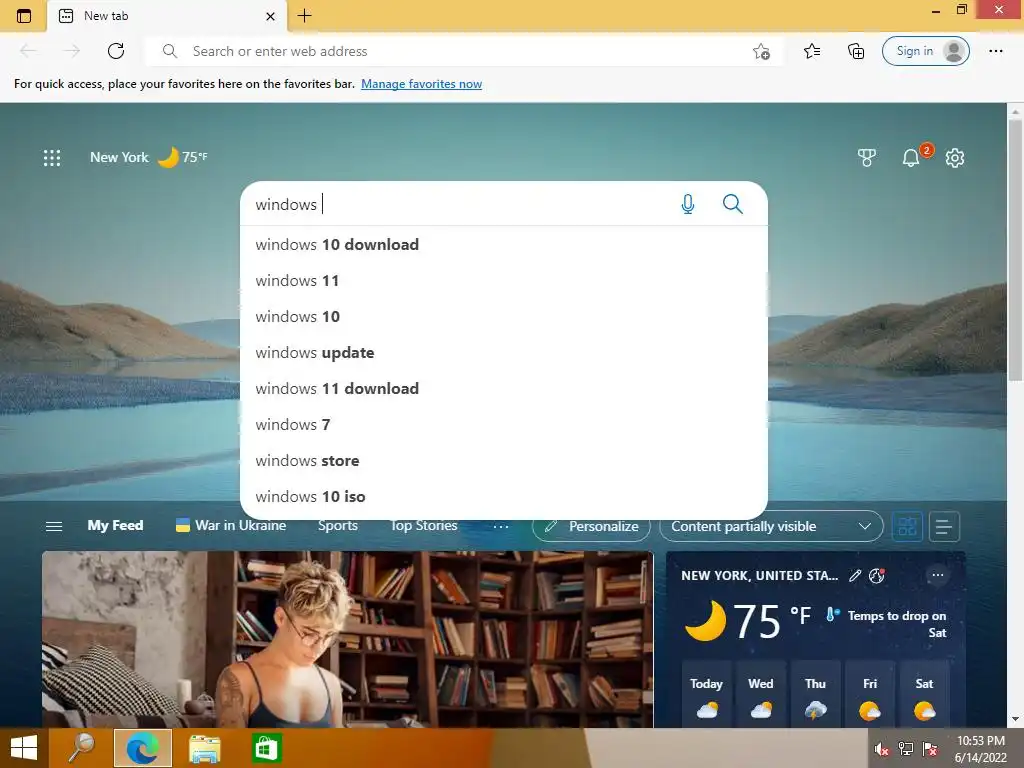1024x768 pixels.
Task: Open network status tray icon
Action: [x=906, y=749]
